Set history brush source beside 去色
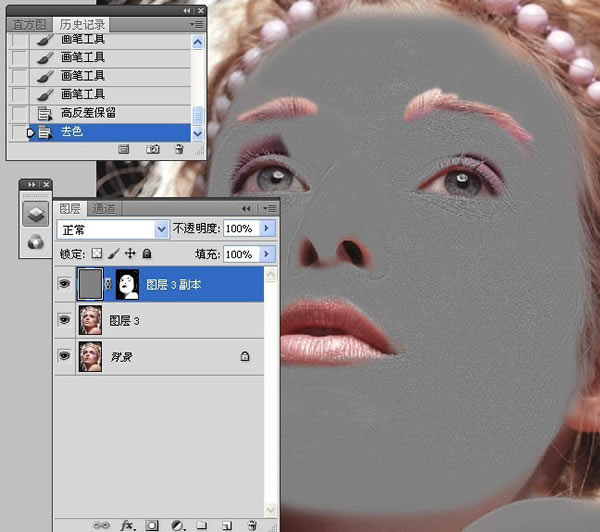 [x=19, y=132]
